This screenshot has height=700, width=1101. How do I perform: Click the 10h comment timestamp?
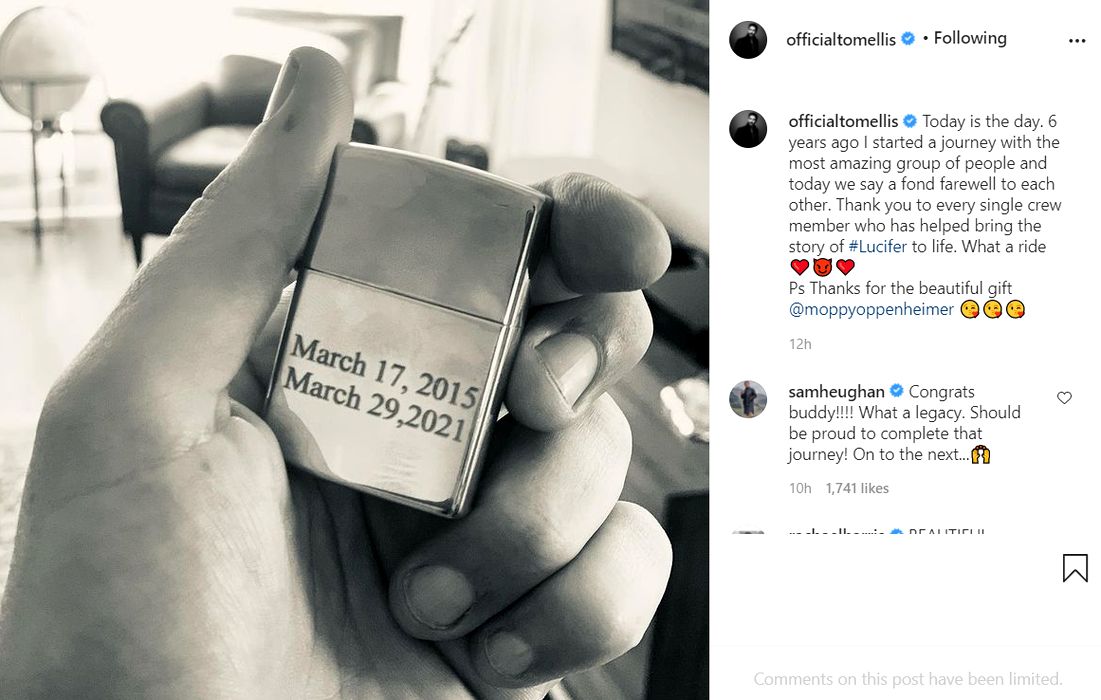pos(800,488)
